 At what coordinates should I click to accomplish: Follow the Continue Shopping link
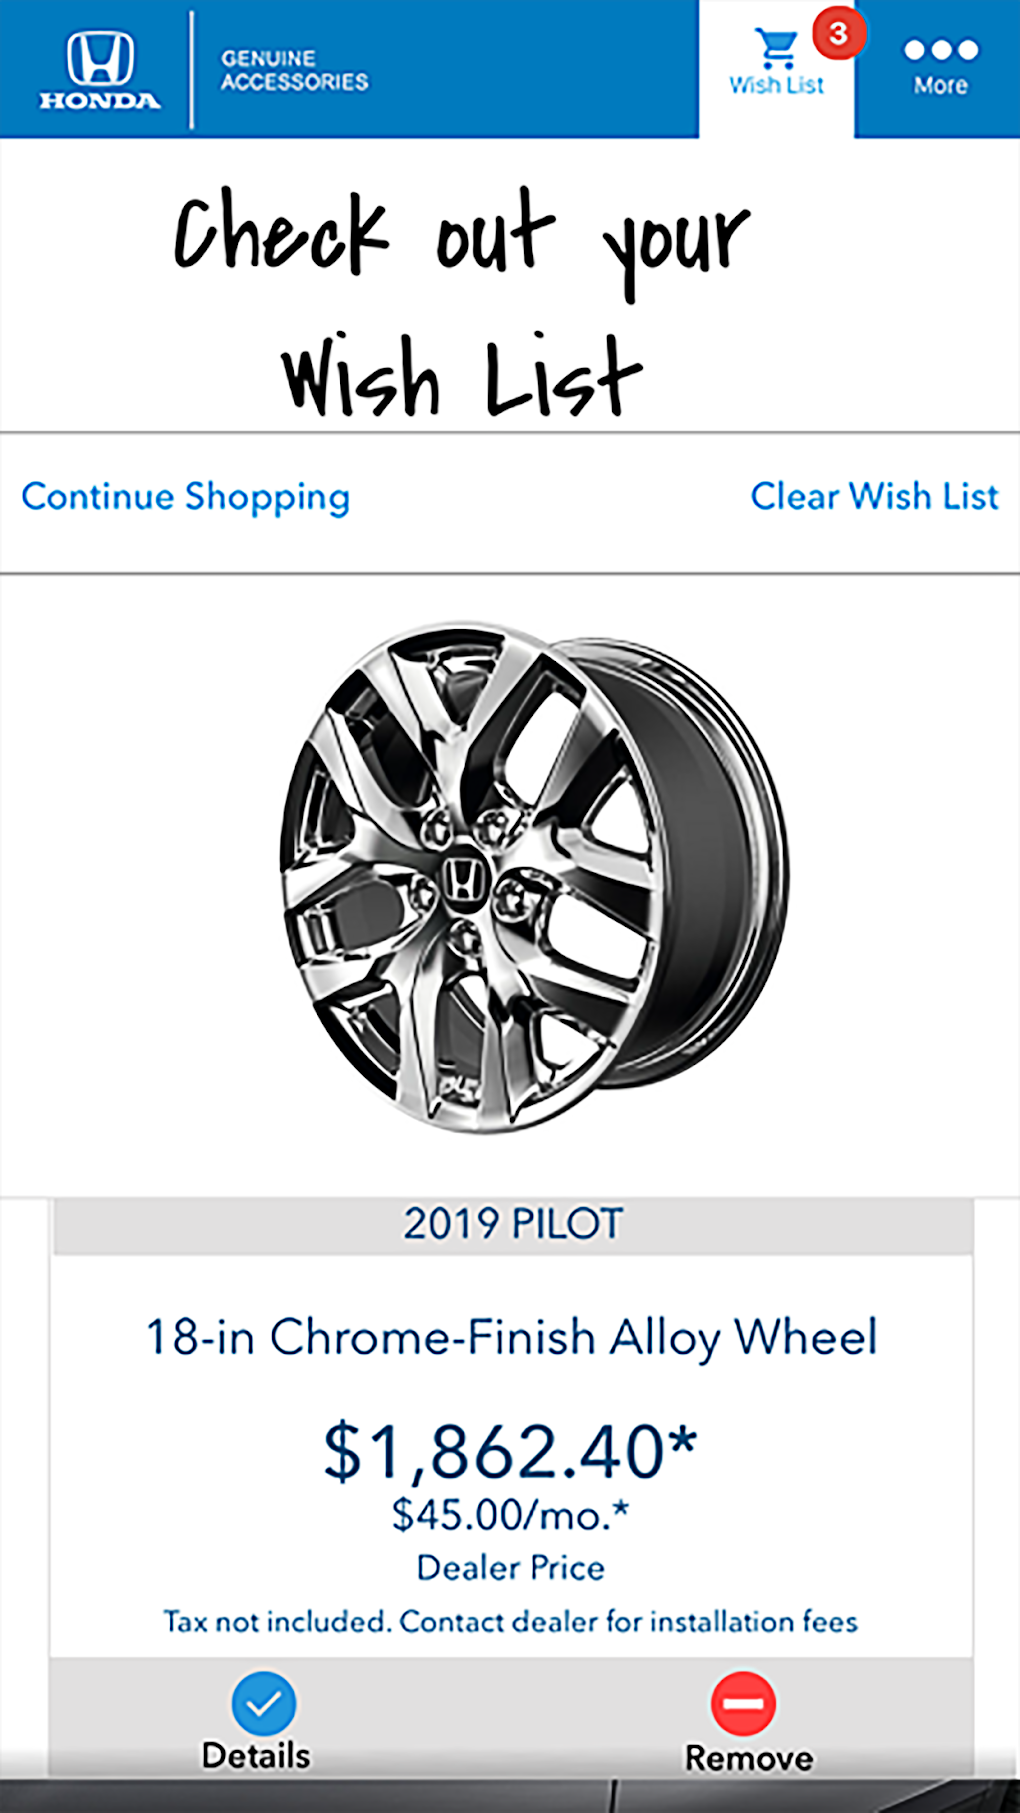click(x=186, y=497)
